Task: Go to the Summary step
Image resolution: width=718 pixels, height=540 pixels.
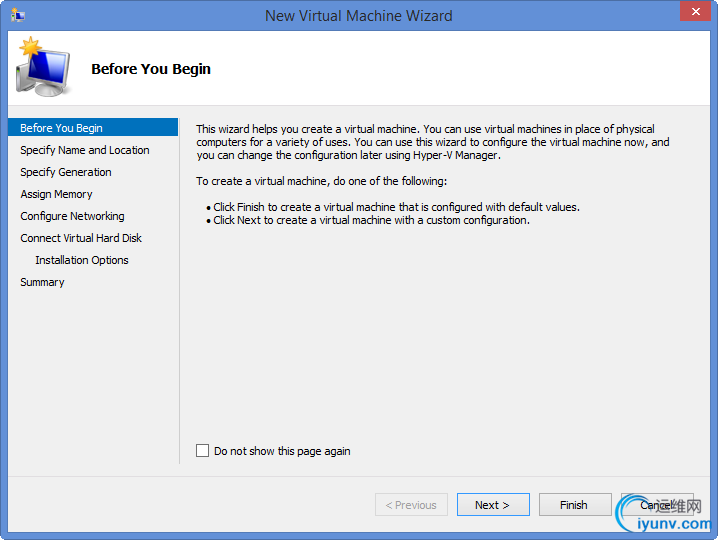Action: pos(42,282)
